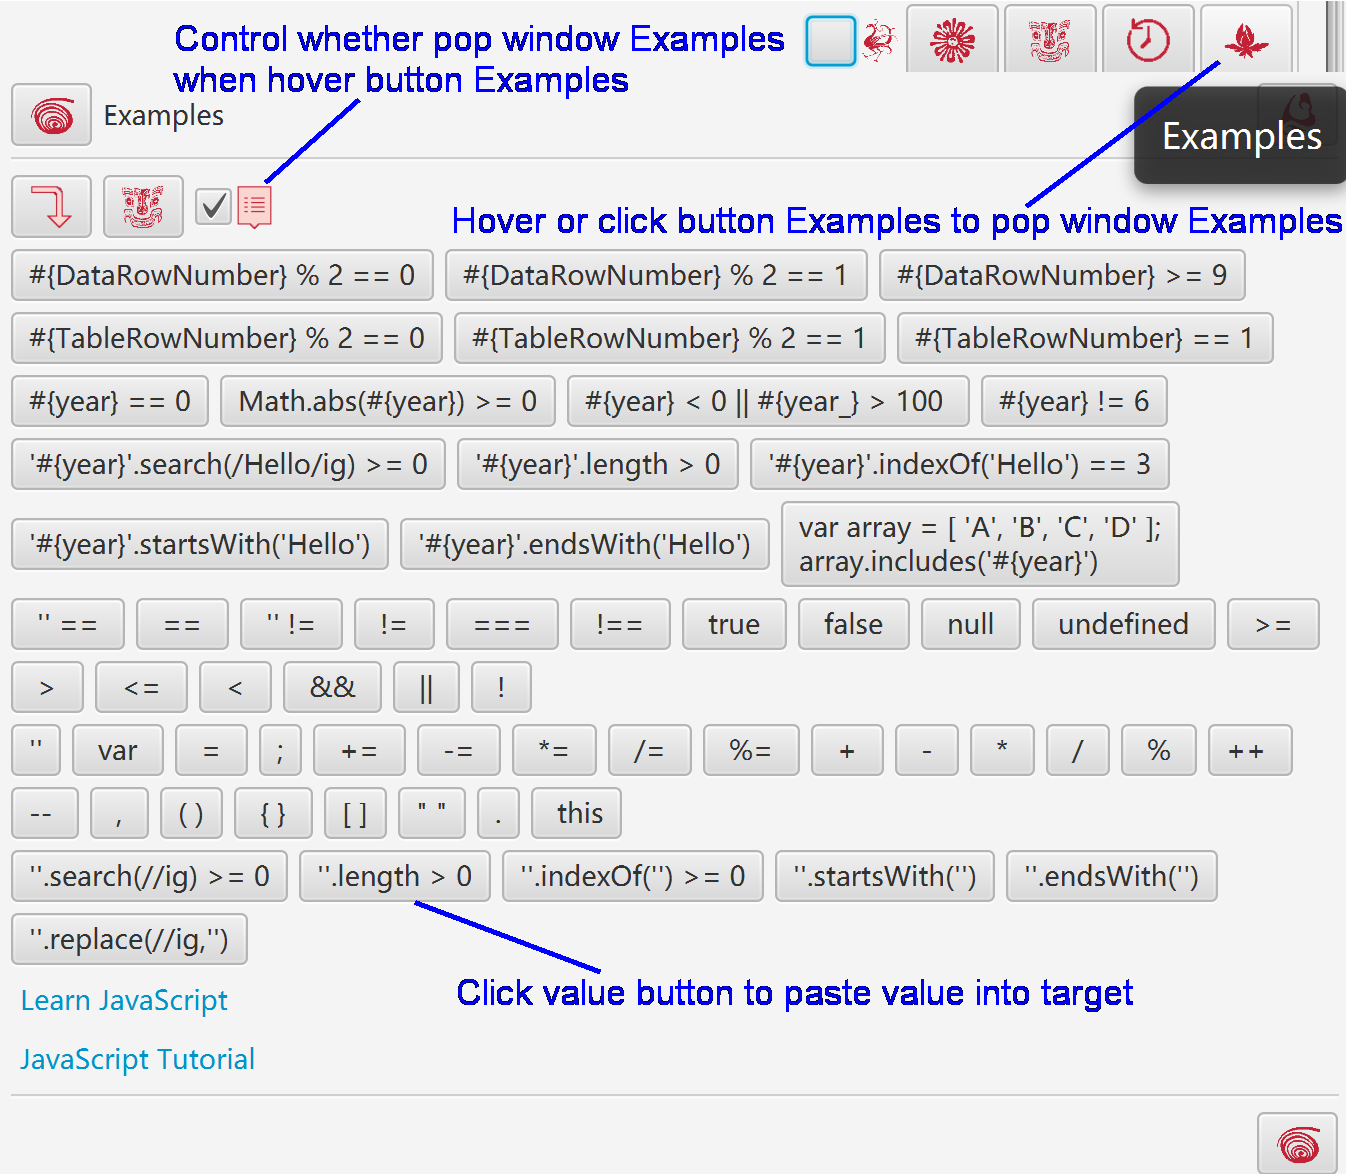
Task: Click the red list note icon beside the checkbox
Action: coord(254,206)
